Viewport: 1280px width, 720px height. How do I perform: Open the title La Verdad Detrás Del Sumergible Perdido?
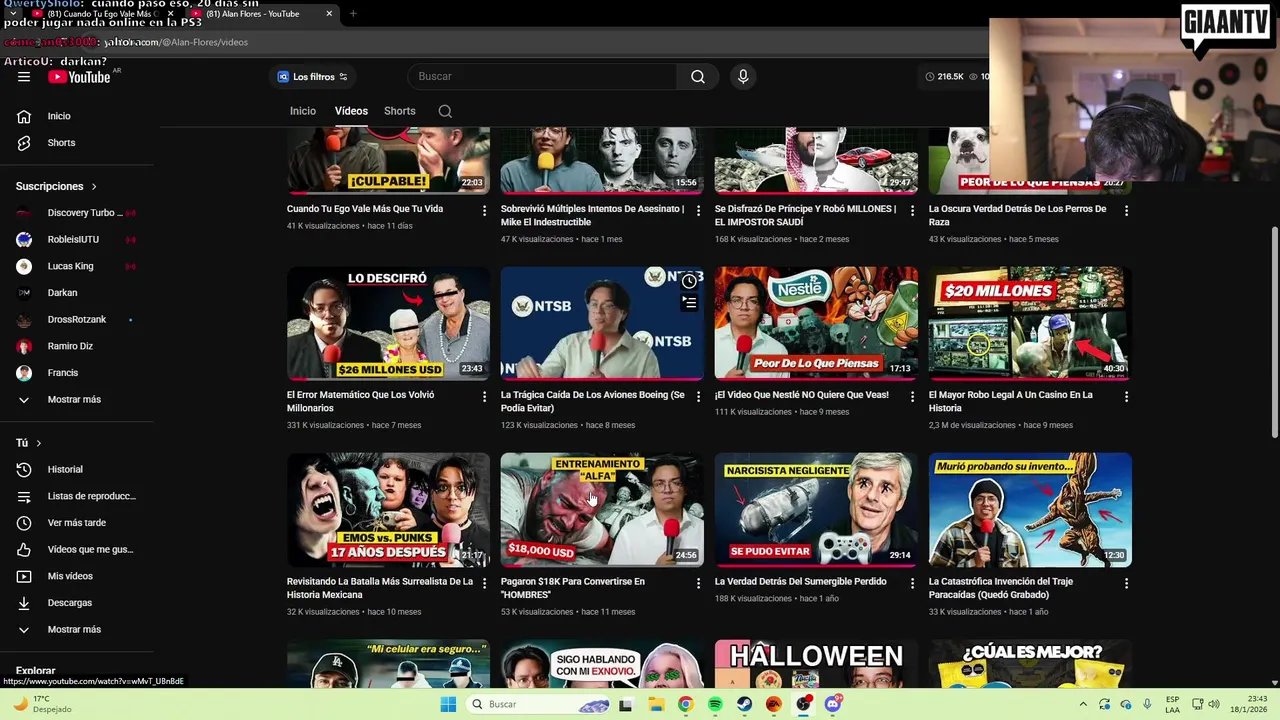click(800, 582)
